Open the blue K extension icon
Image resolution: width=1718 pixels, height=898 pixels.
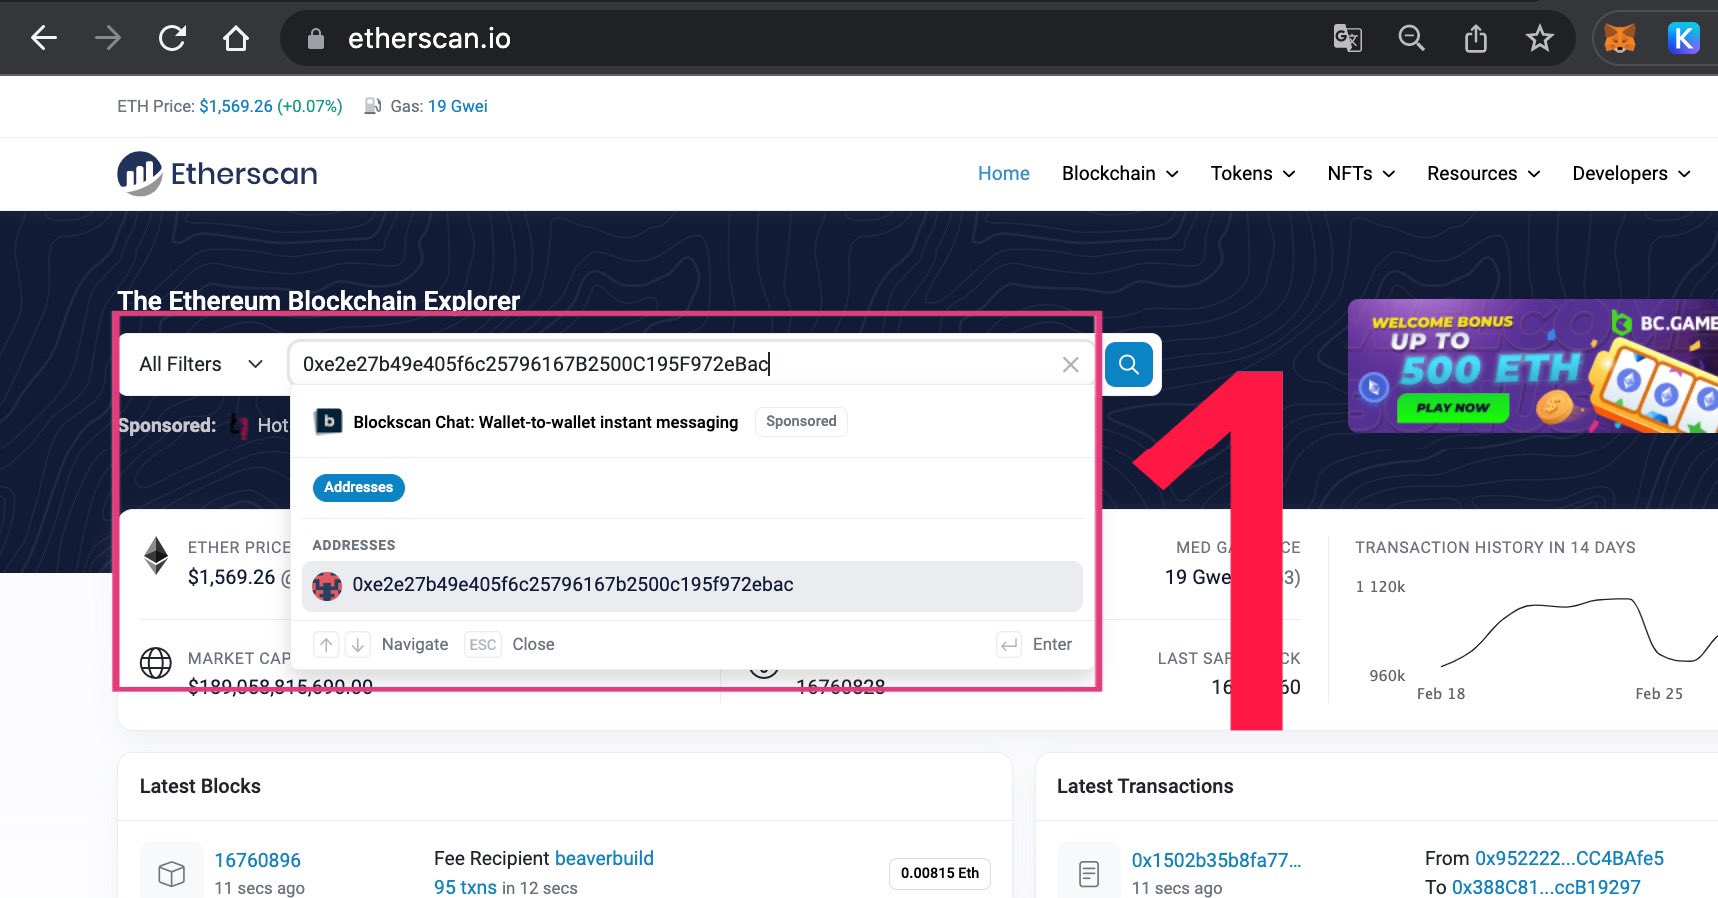(1684, 38)
